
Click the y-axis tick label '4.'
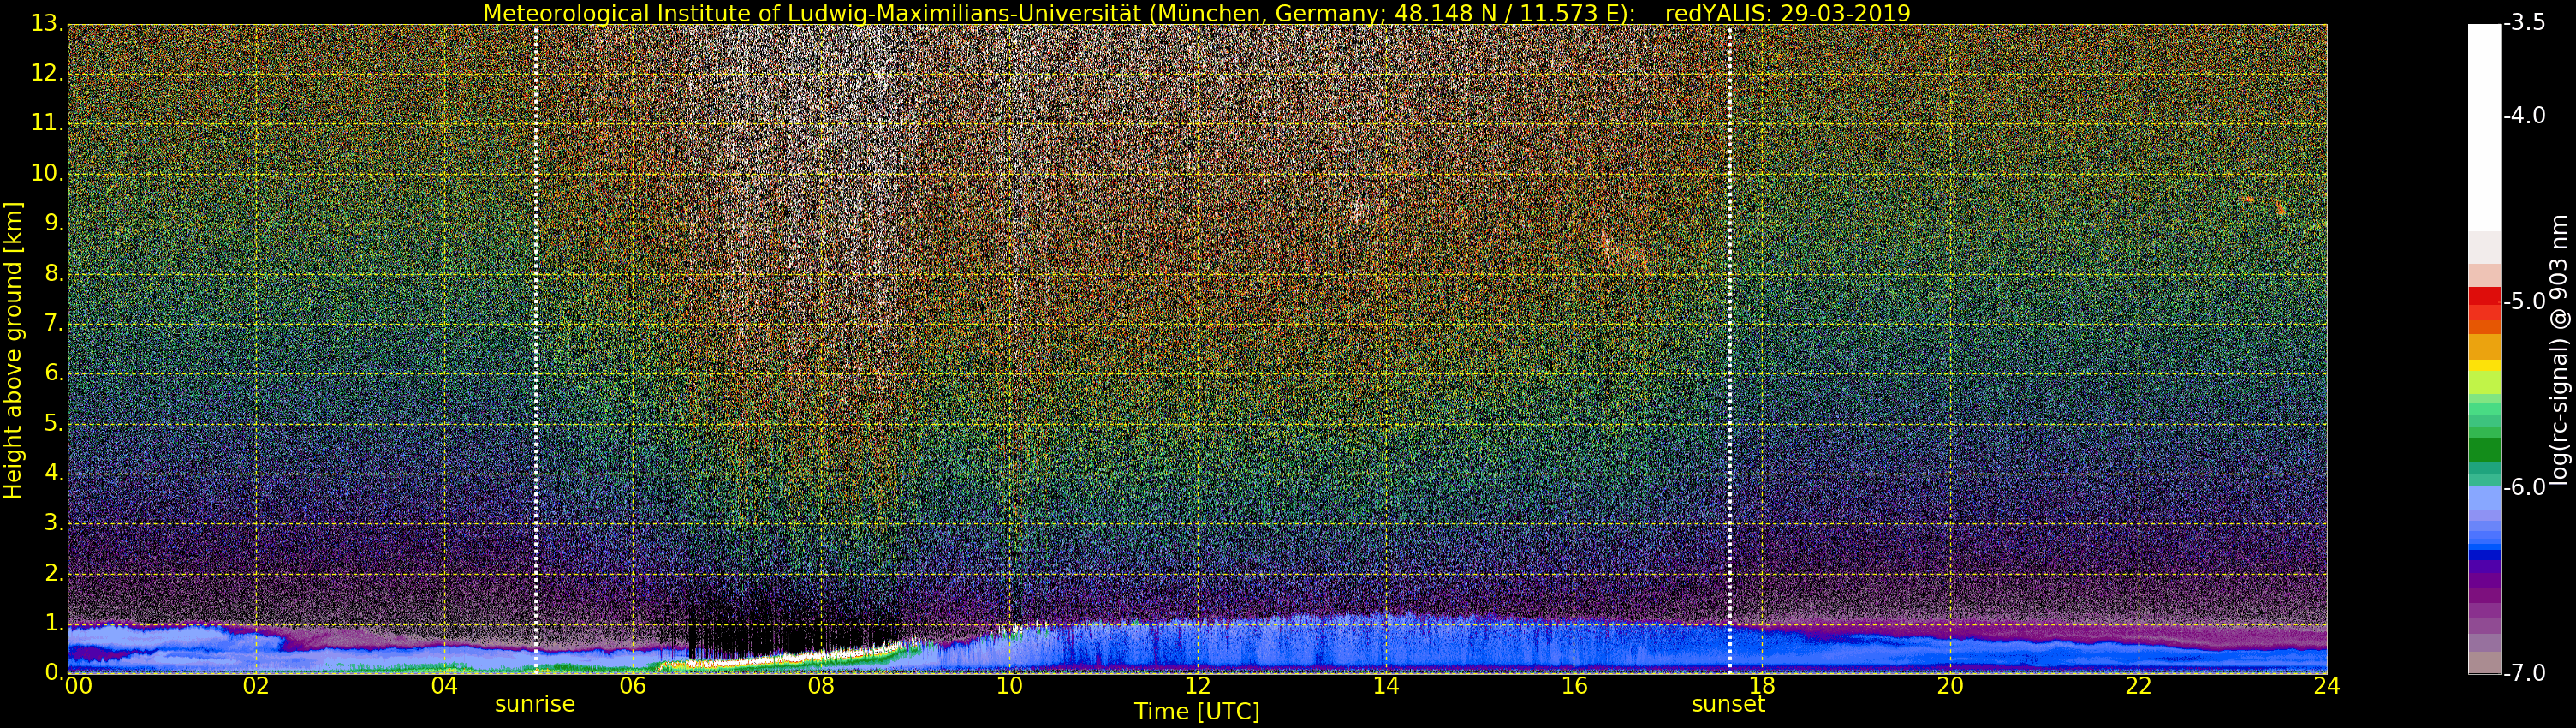point(54,473)
